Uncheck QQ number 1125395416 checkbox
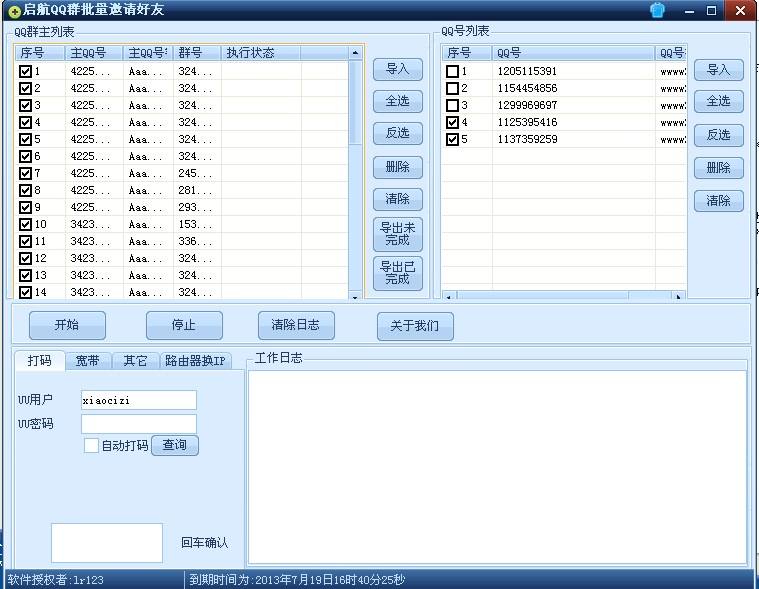 (x=452, y=122)
